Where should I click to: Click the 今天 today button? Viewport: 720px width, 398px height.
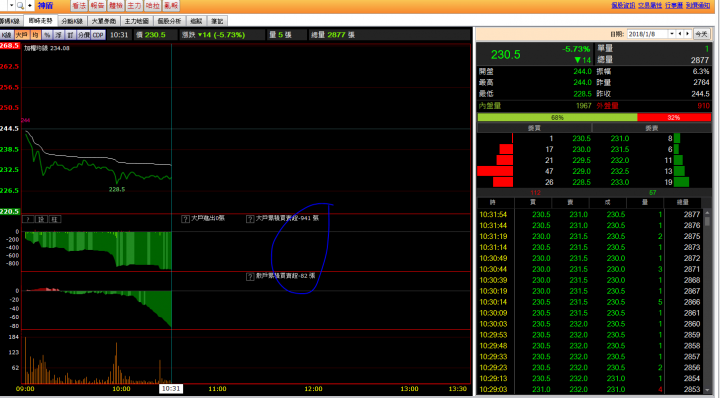pyautogui.click(x=701, y=34)
